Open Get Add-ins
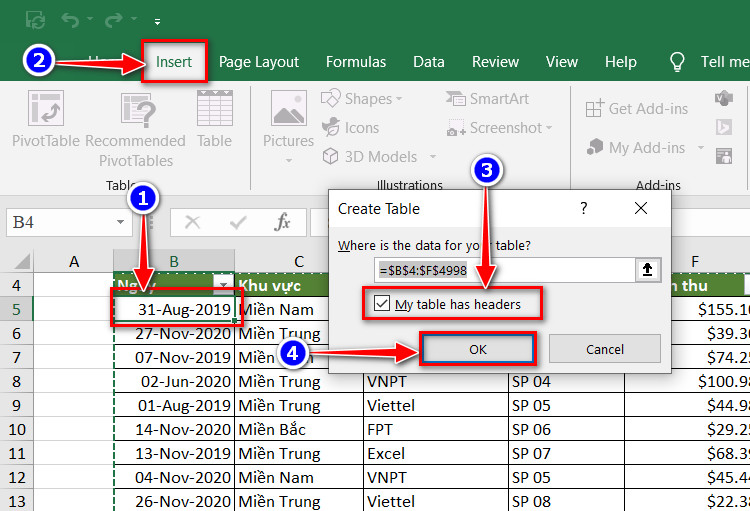The width and height of the screenshot is (750, 511). tap(637, 109)
